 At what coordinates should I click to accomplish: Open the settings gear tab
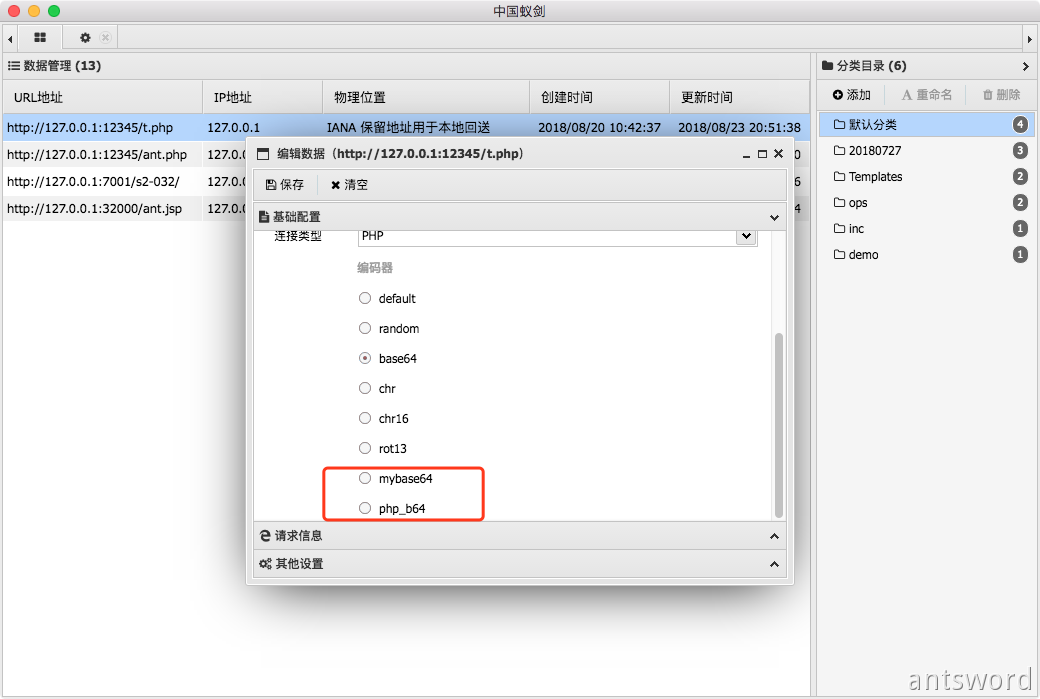(x=85, y=37)
